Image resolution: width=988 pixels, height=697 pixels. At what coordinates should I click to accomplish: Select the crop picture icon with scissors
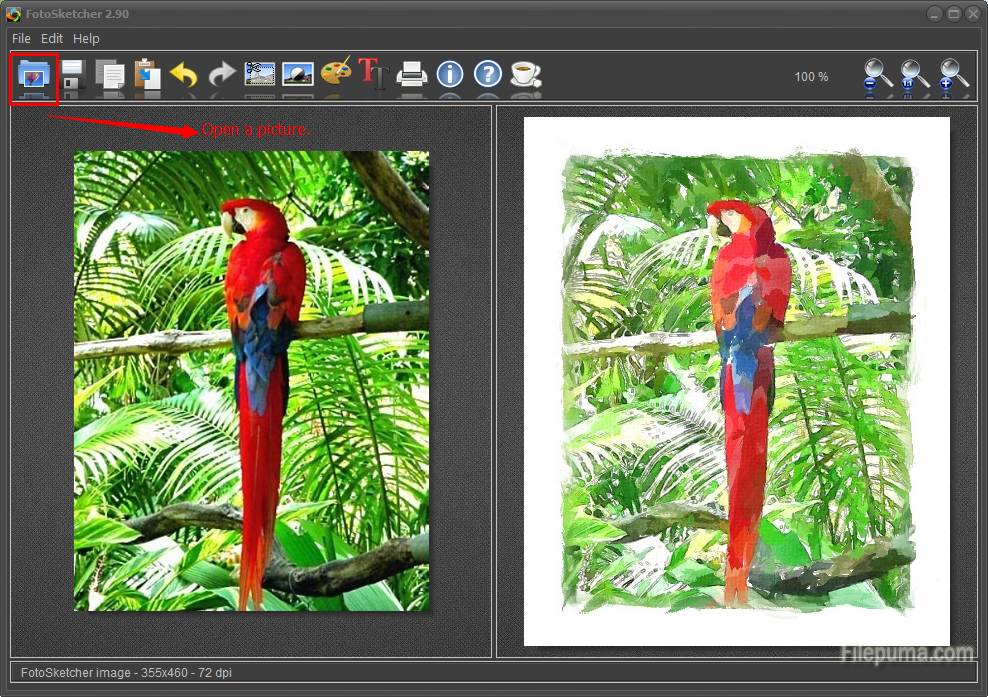point(260,74)
